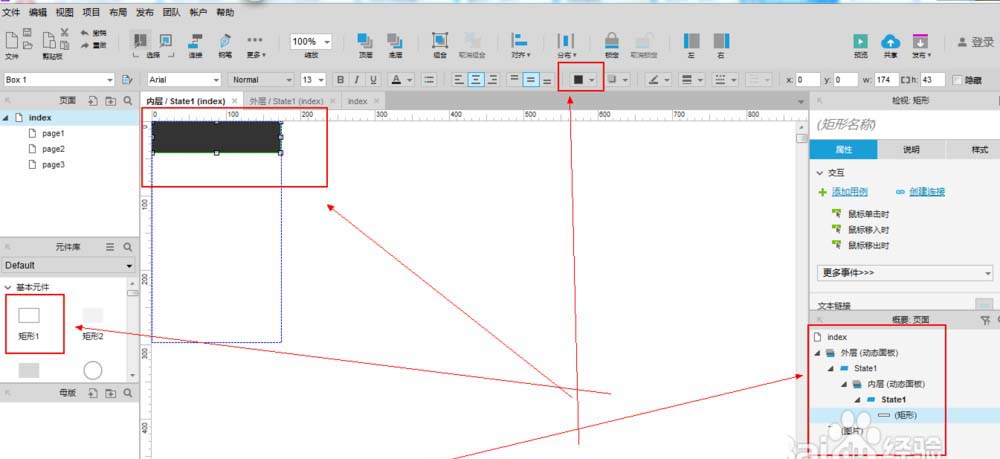
Task: Collapse the index page tree node
Action: pyautogui.click(x=6, y=118)
